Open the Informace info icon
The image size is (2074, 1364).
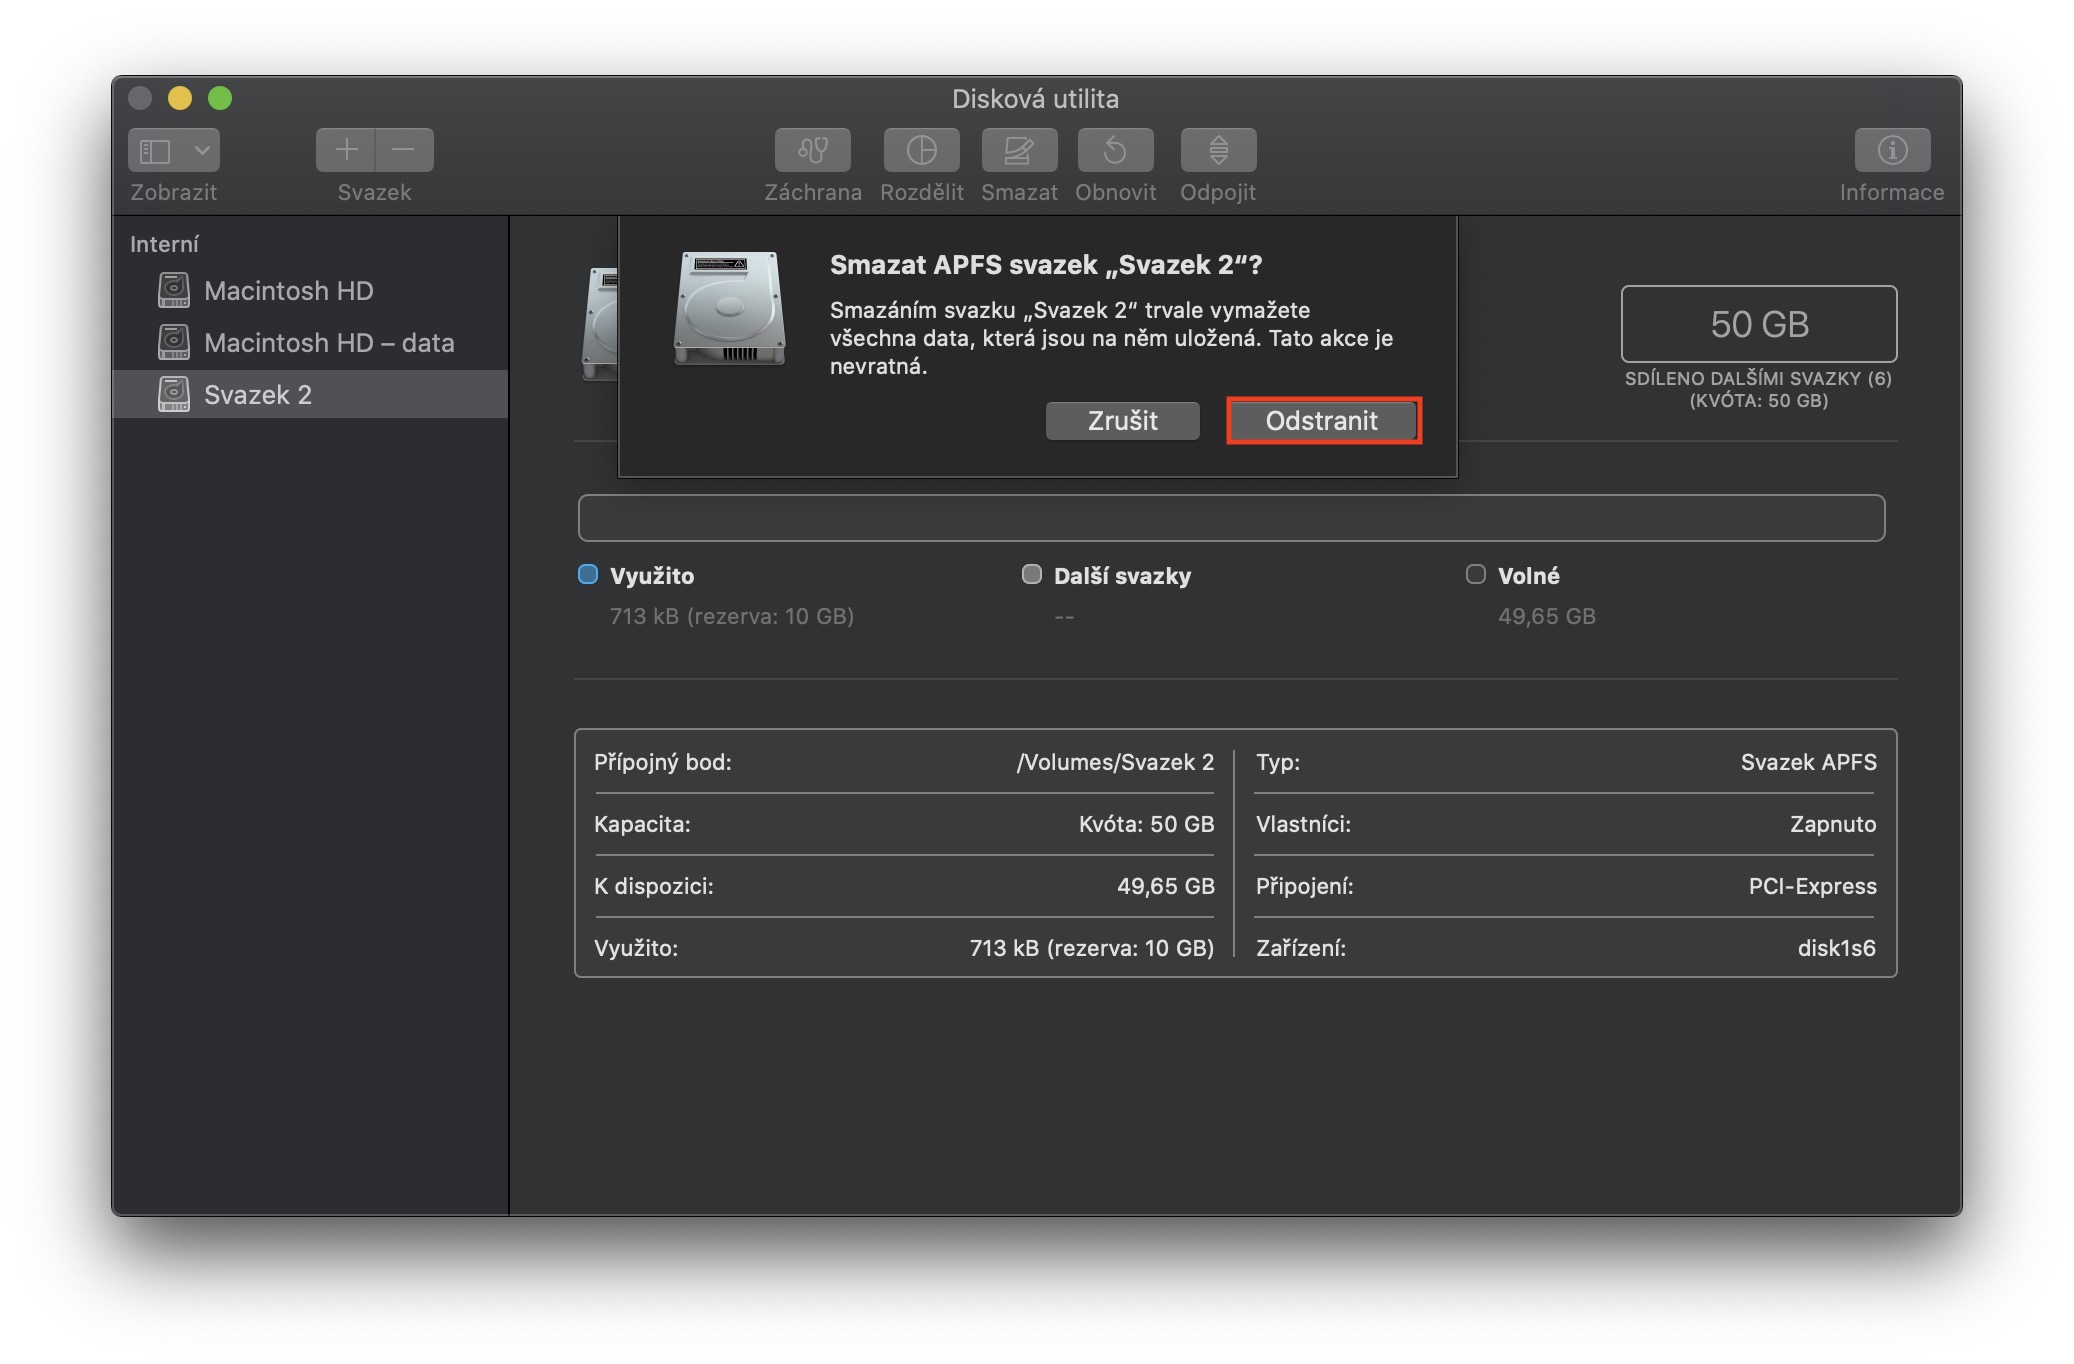click(1891, 150)
